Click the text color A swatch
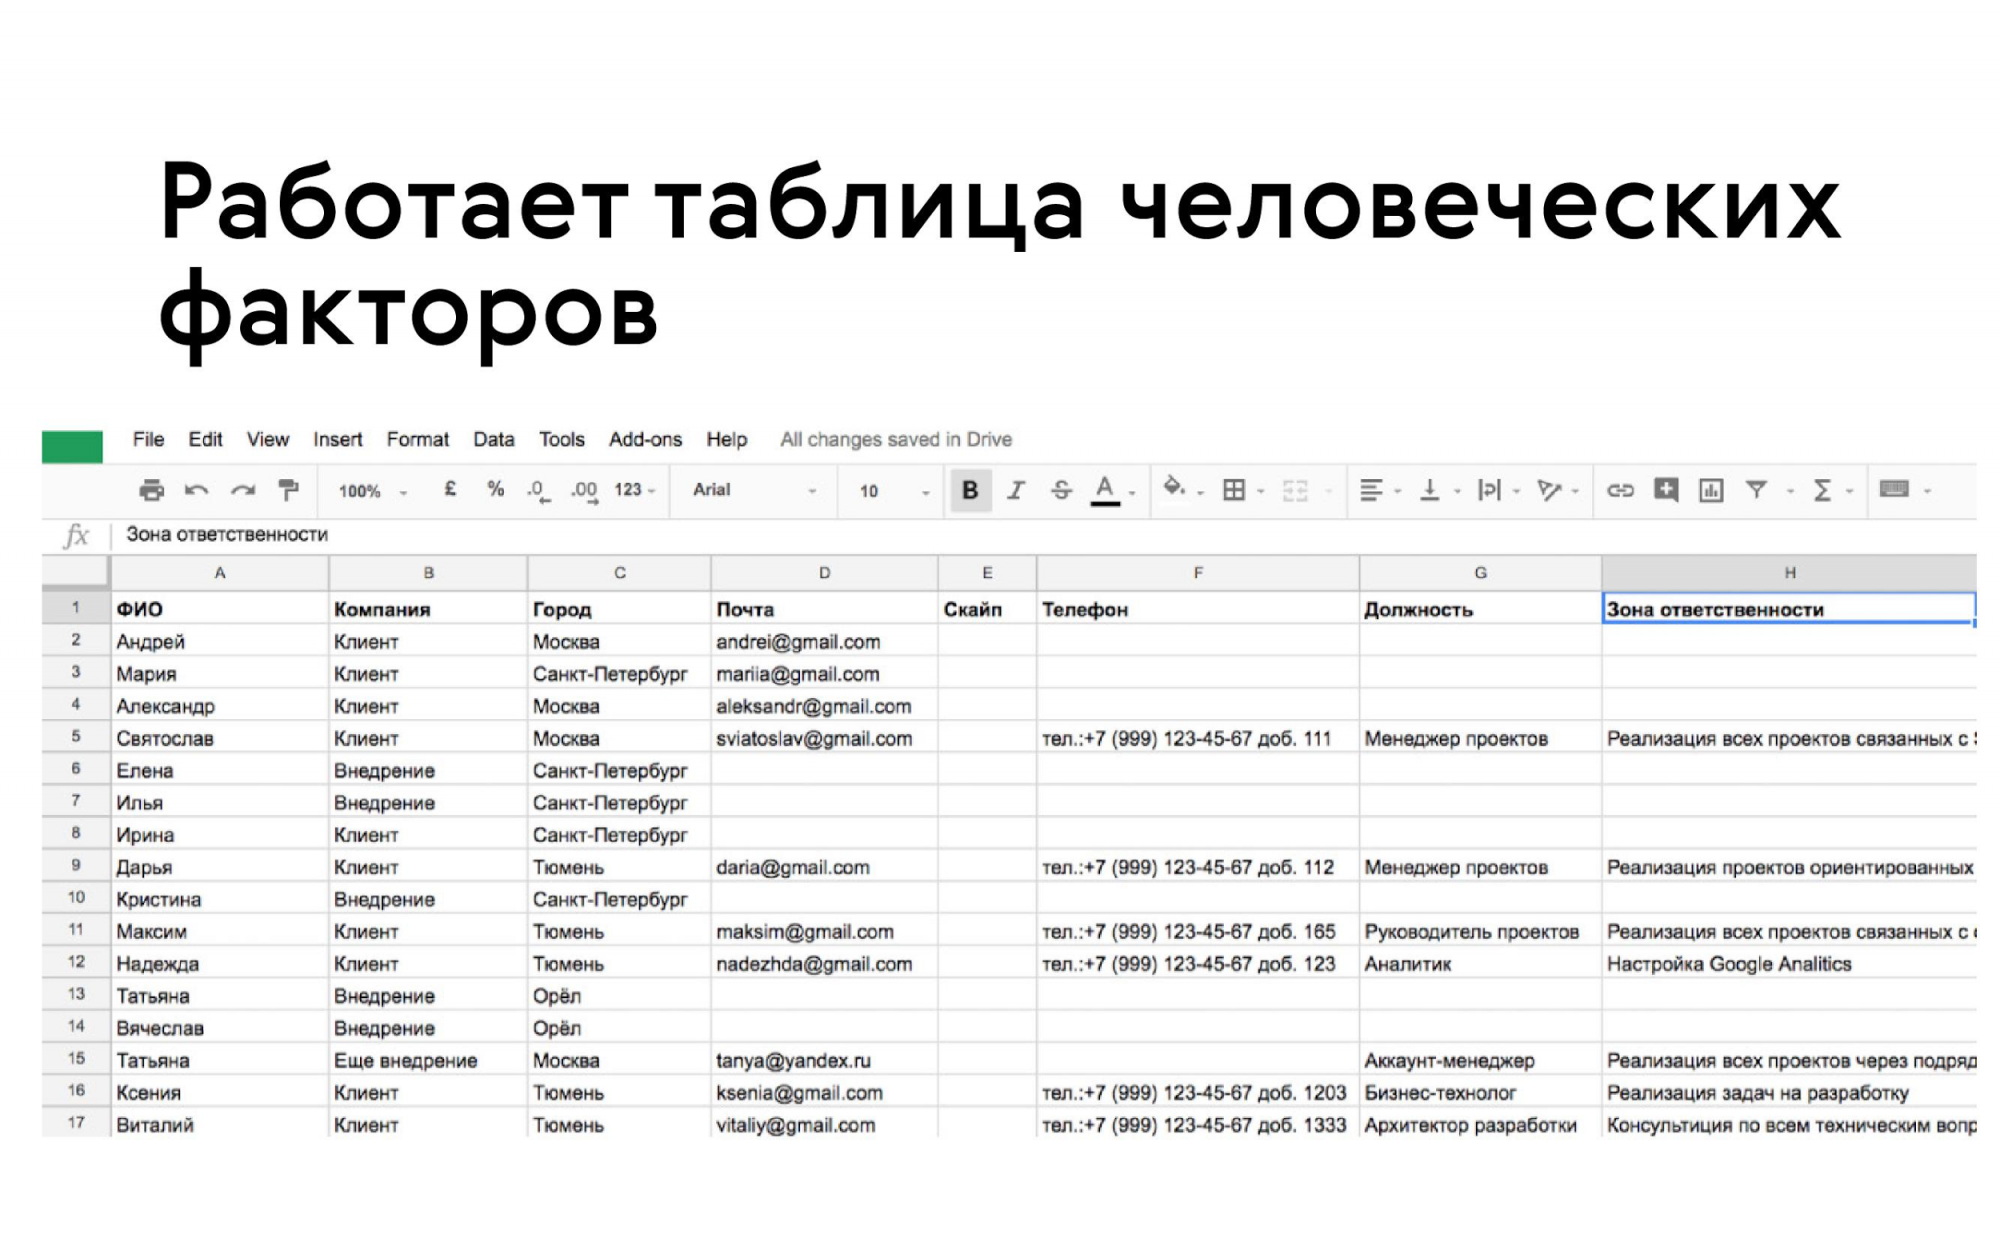Image resolution: width=2000 pixels, height=1250 pixels. coord(1105,490)
